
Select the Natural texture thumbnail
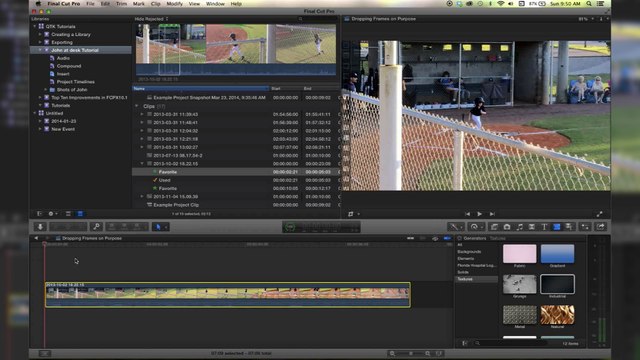click(x=557, y=315)
